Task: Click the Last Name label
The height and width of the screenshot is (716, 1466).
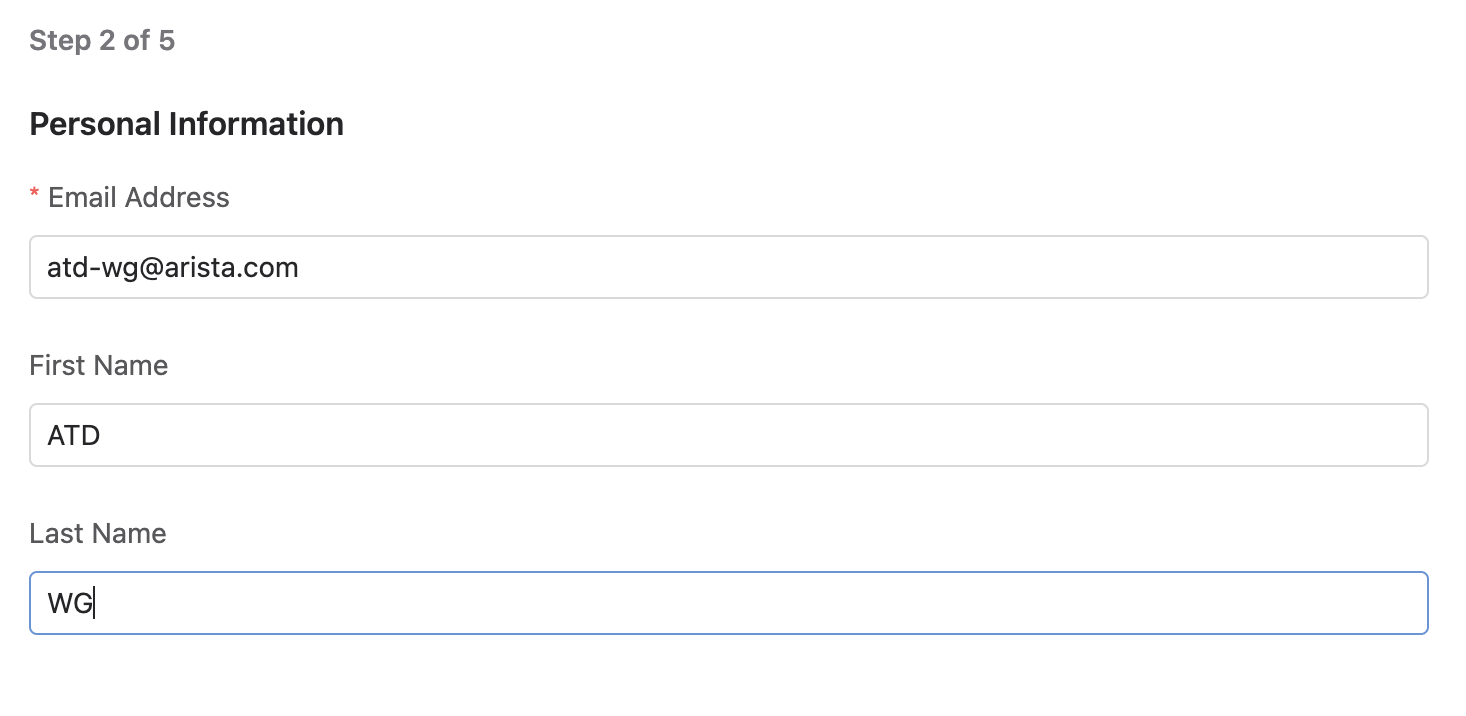Action: (98, 534)
